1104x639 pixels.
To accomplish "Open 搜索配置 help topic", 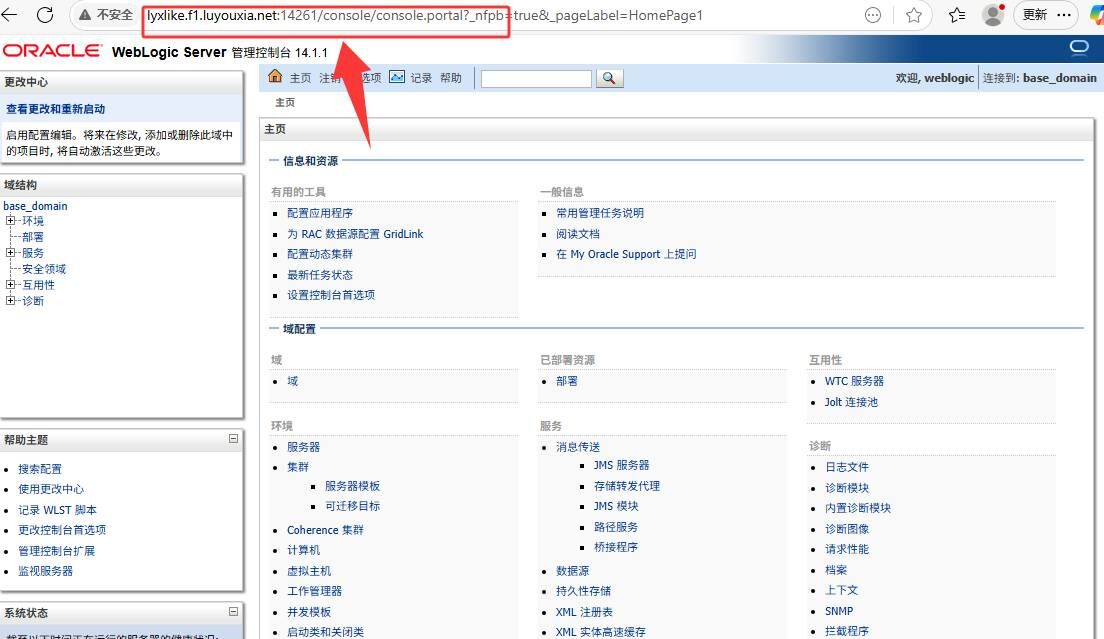I will pos(39,469).
